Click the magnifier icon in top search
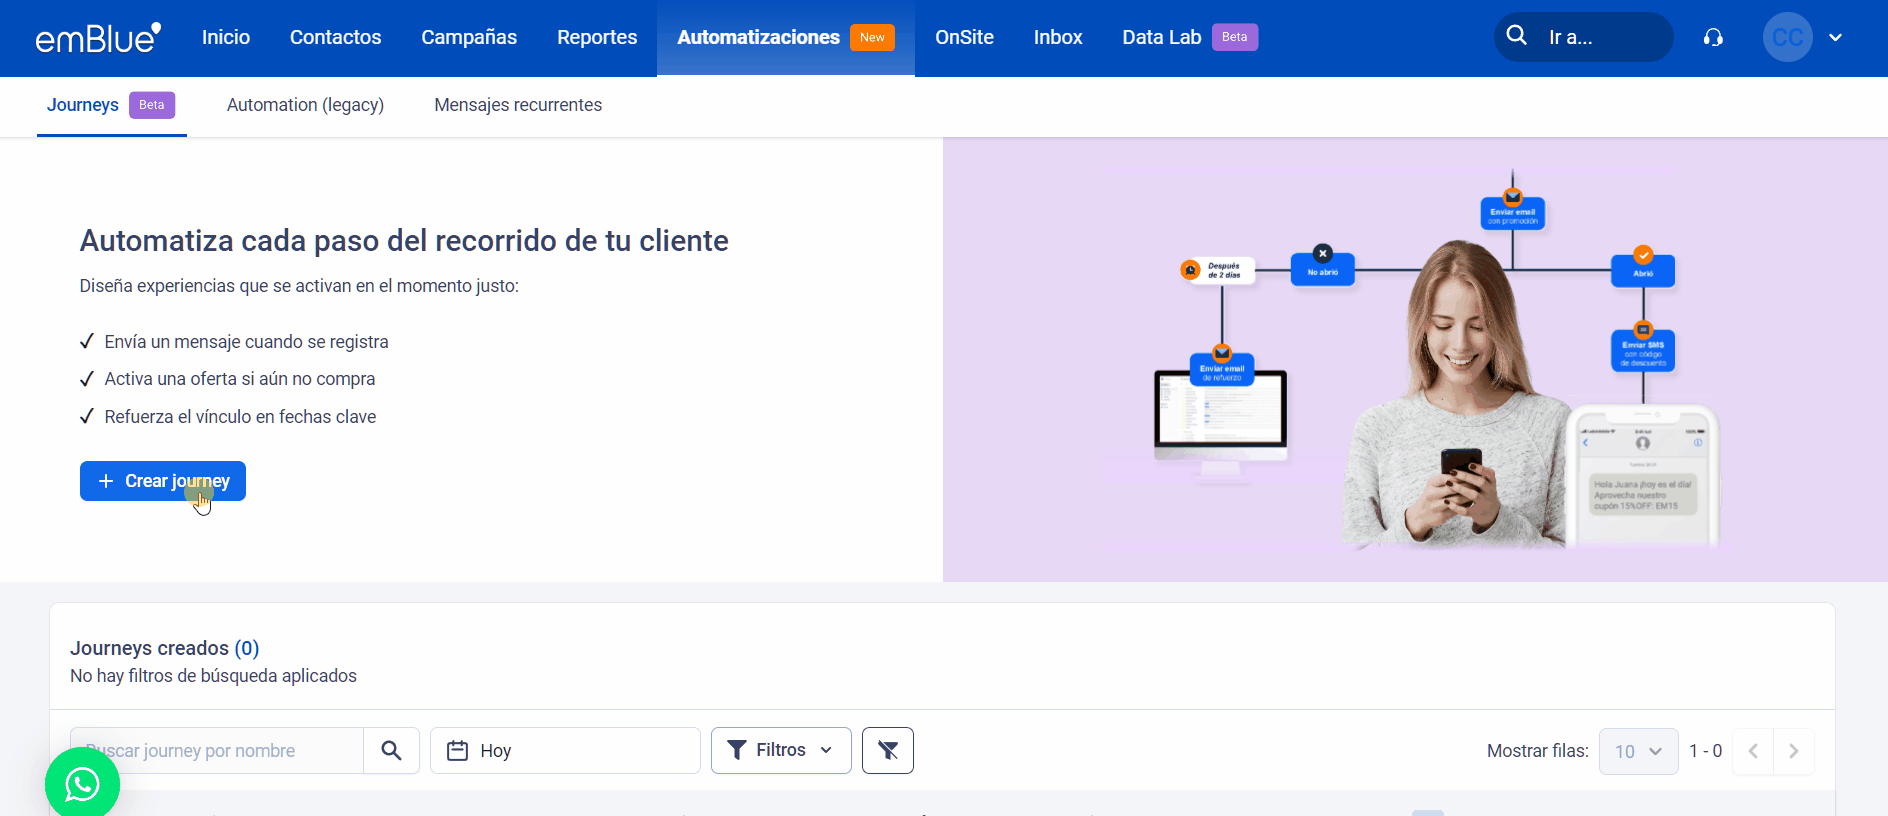 coord(1516,36)
